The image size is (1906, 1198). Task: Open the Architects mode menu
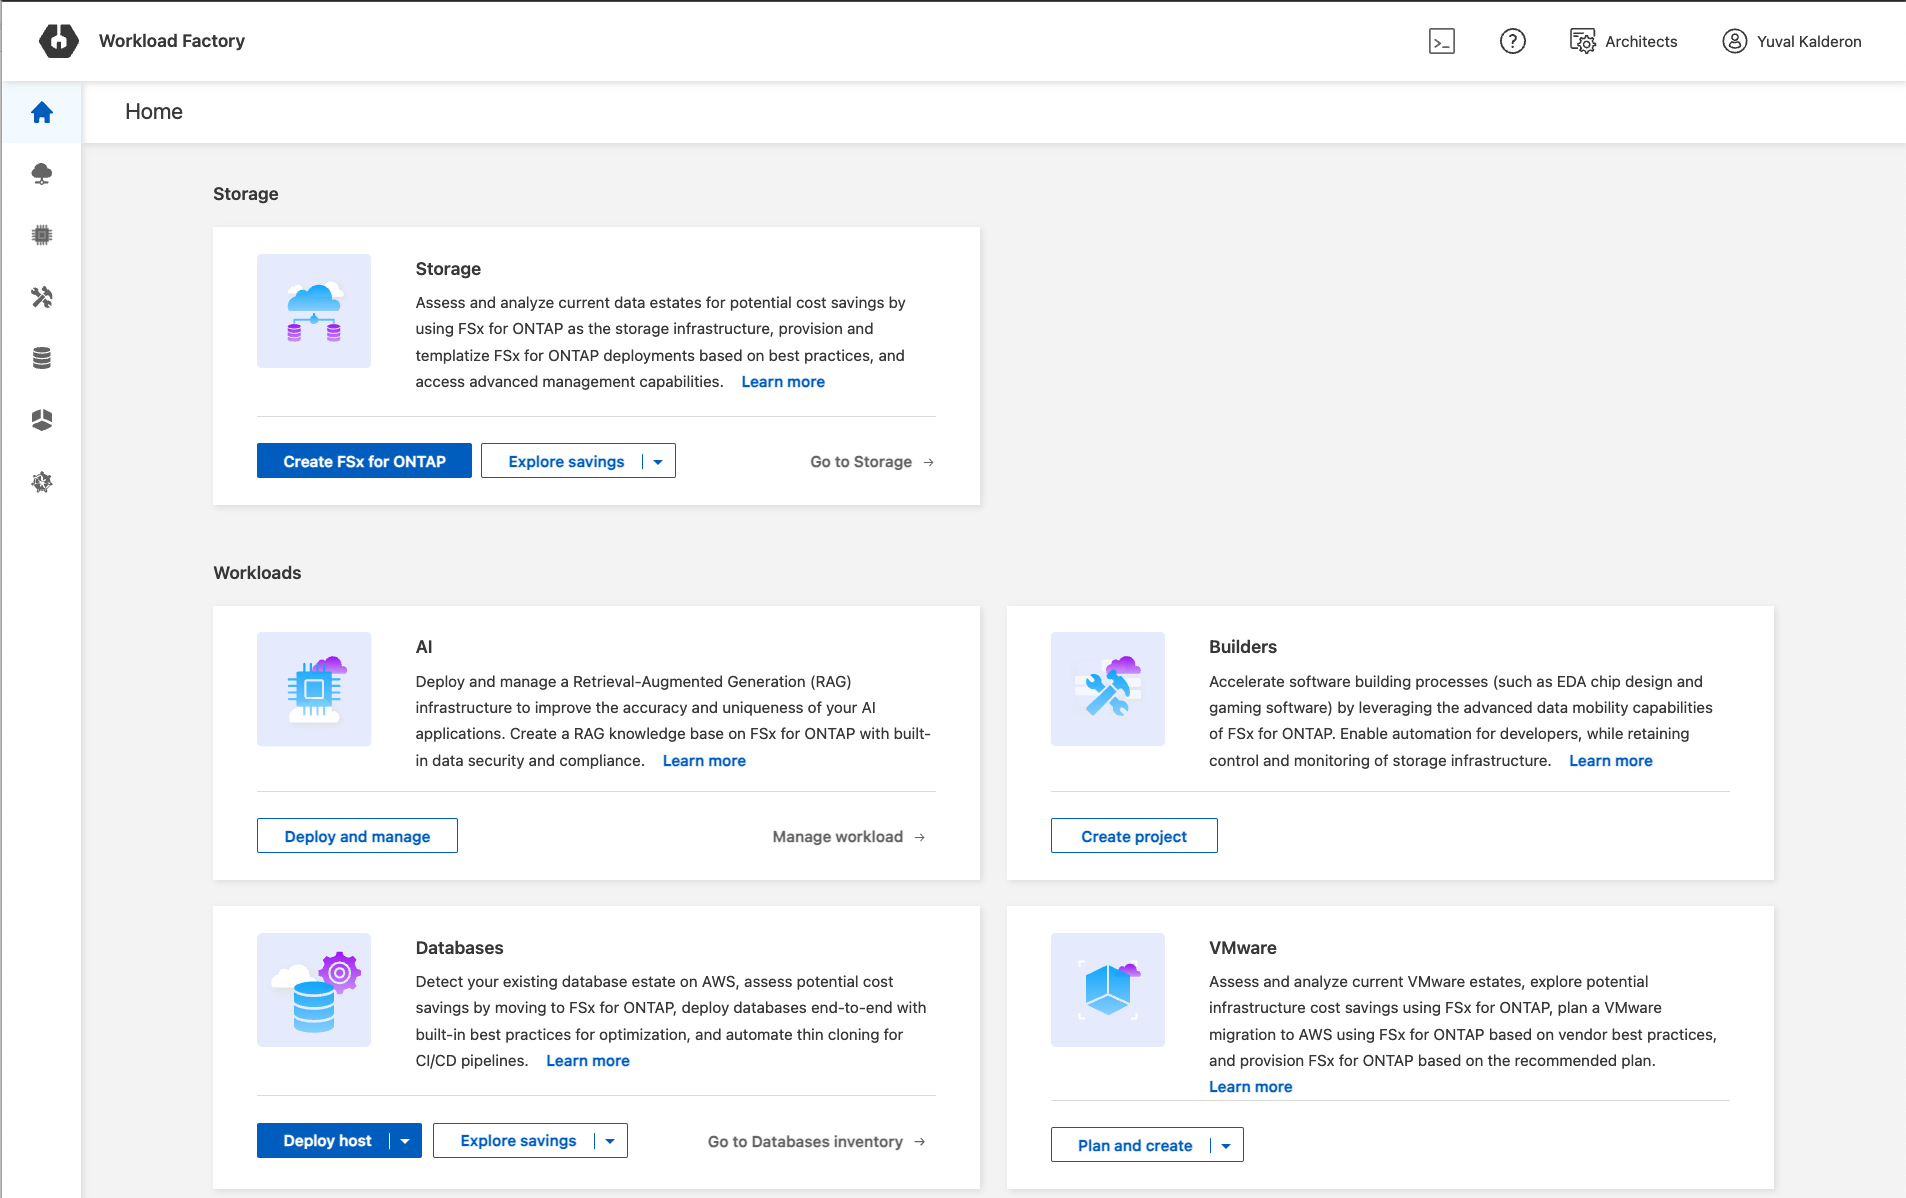(1624, 41)
